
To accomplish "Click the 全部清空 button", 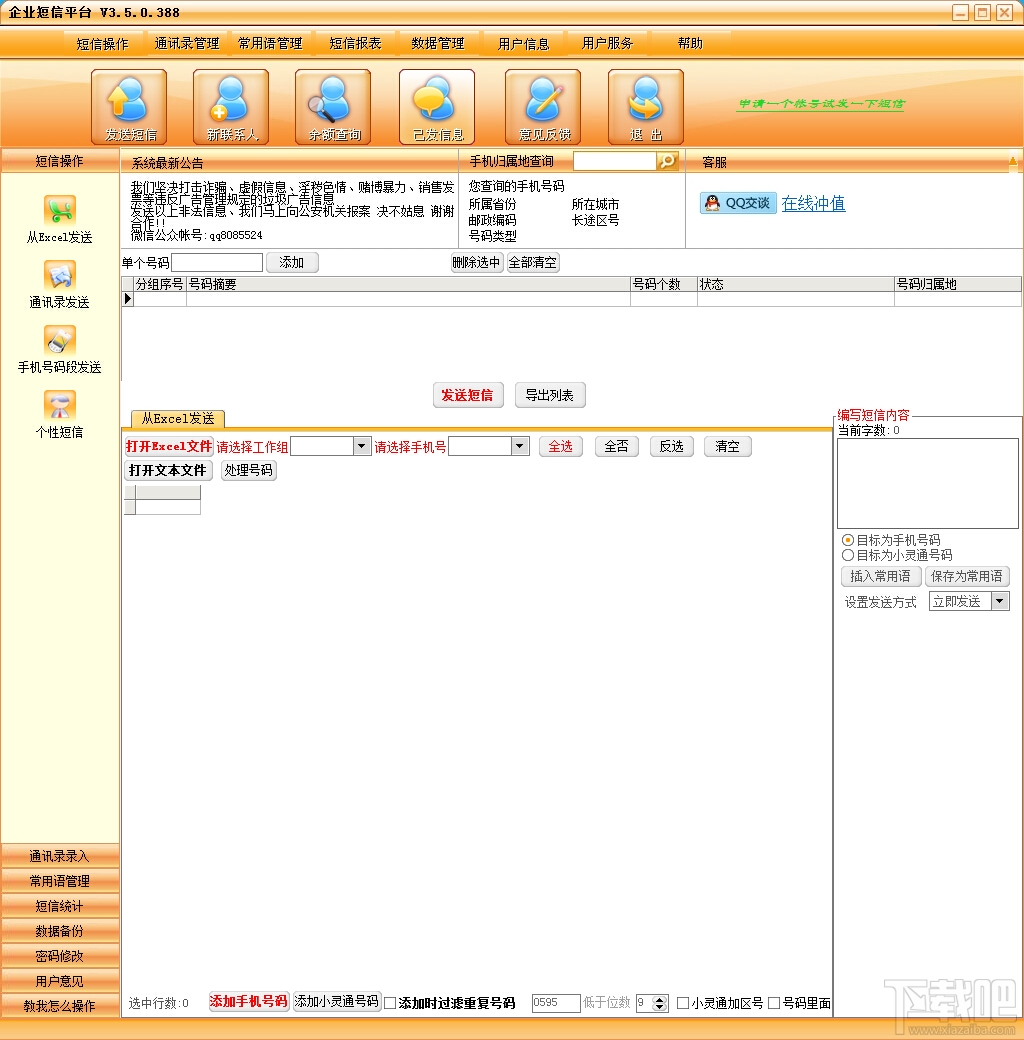I will pos(533,263).
